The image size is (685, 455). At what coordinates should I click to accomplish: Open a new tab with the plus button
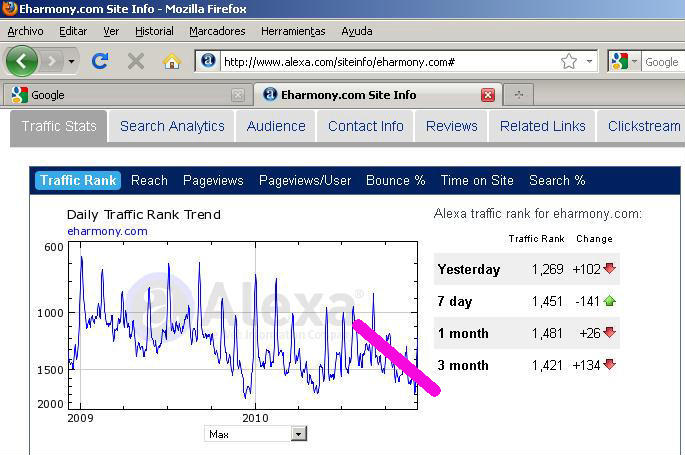pos(519,95)
